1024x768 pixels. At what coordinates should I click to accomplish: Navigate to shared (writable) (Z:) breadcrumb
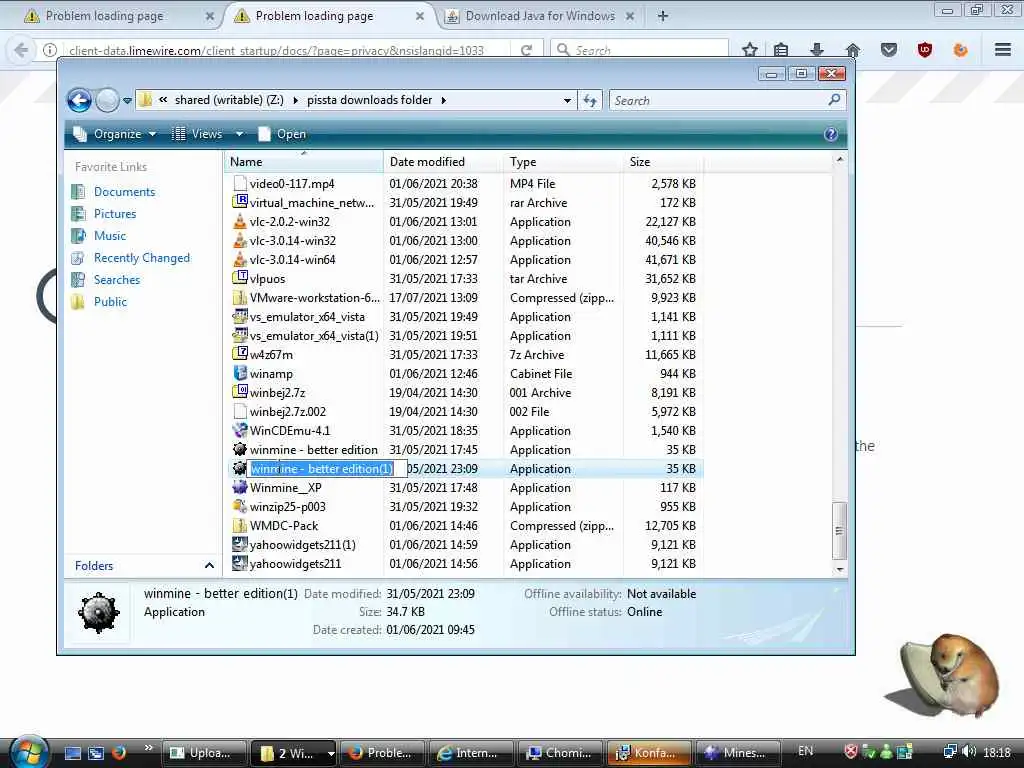229,100
